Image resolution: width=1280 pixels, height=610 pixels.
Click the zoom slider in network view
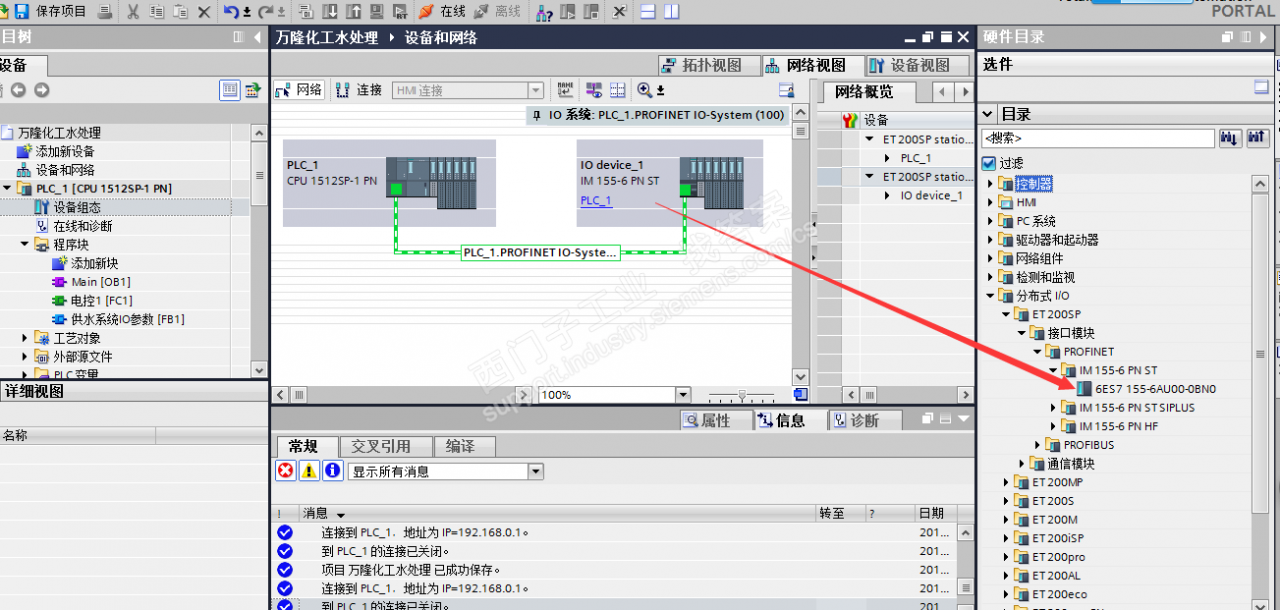pyautogui.click(x=742, y=395)
